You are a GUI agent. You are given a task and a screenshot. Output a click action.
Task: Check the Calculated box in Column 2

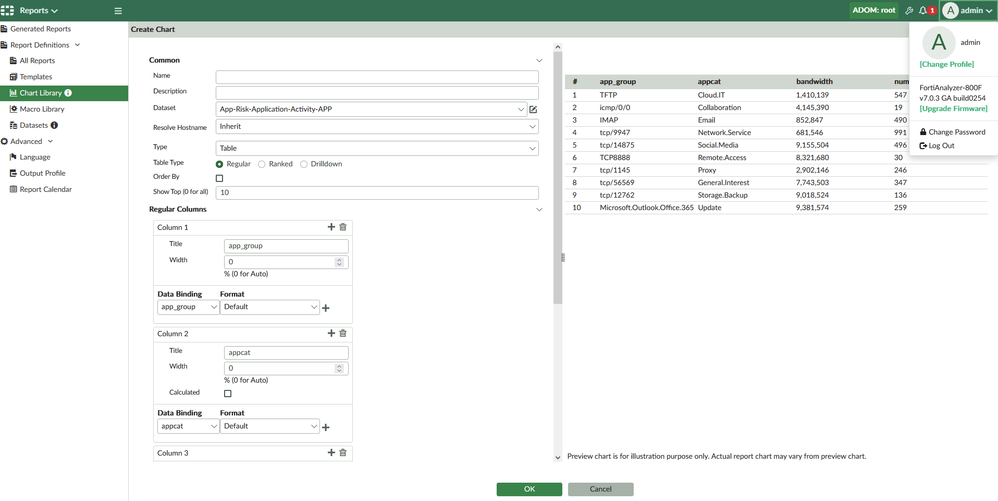(228, 393)
